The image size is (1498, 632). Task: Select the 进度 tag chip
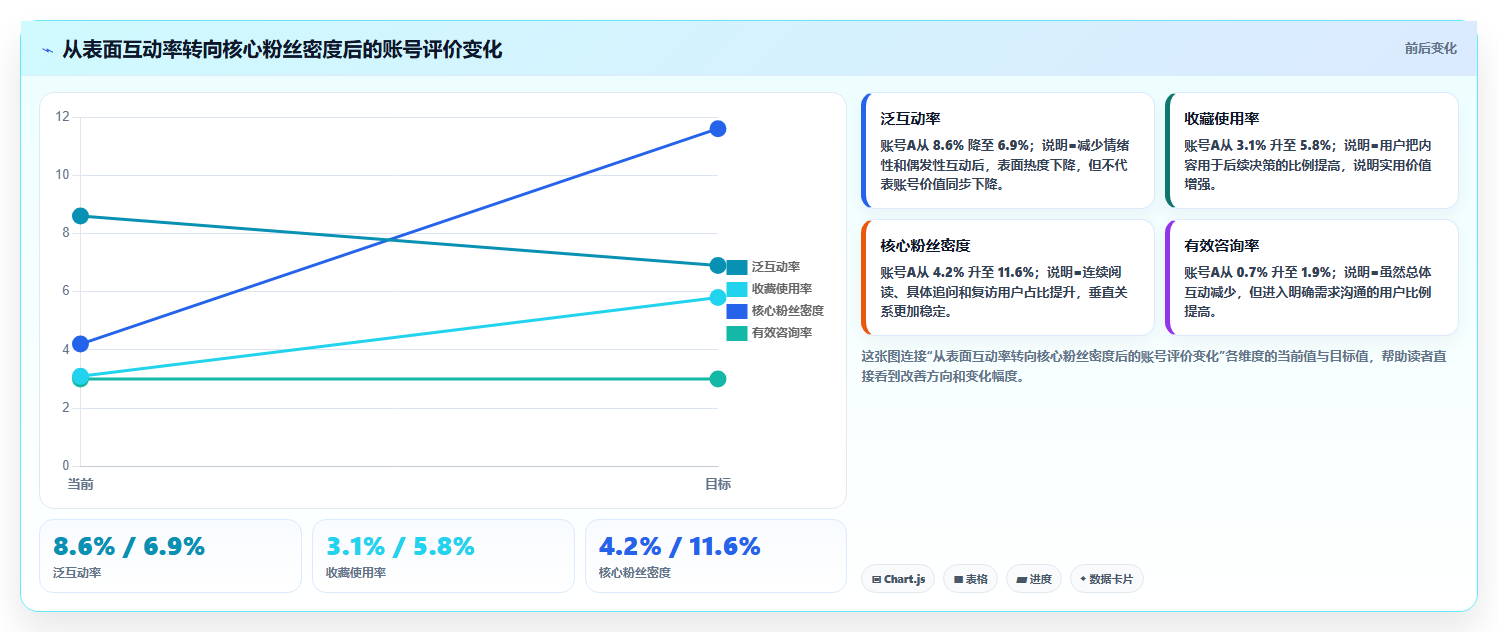pyautogui.click(x=1034, y=579)
